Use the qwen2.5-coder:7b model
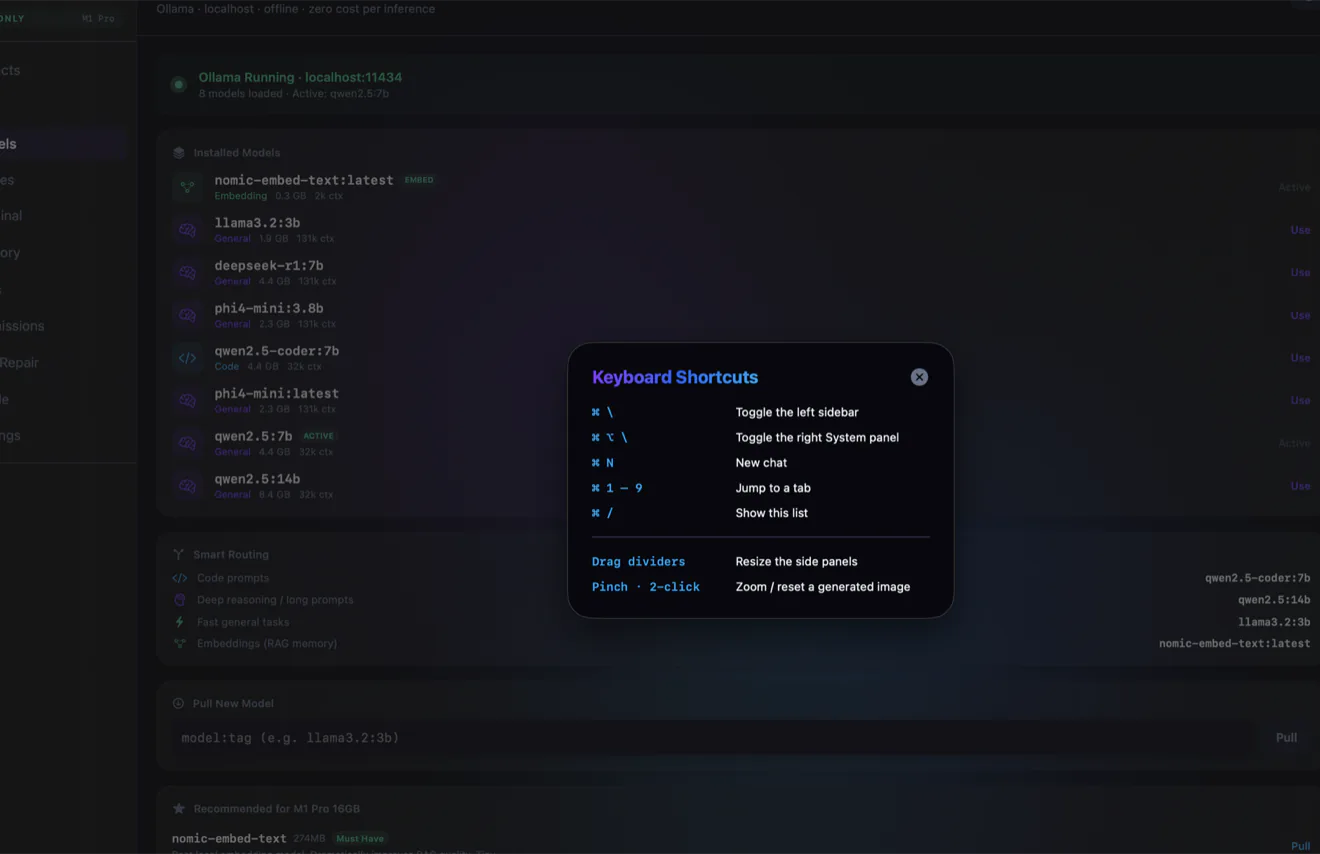 click(1300, 358)
